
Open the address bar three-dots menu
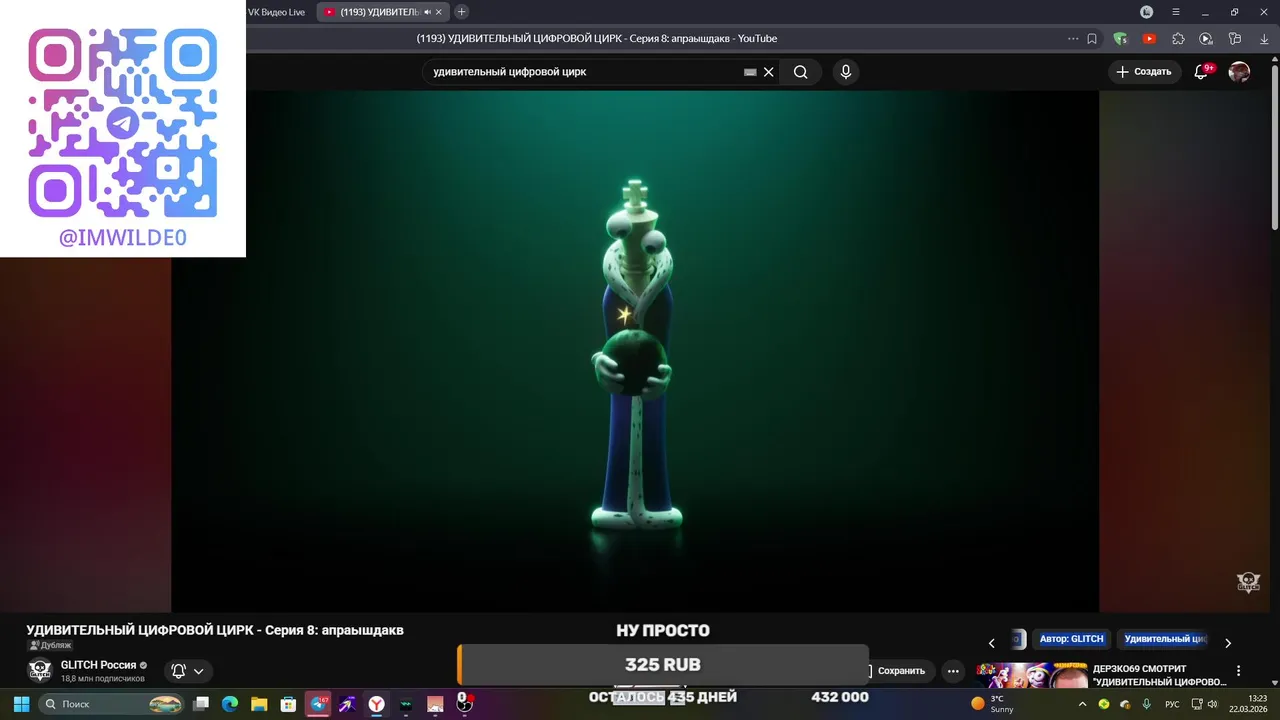click(1073, 39)
